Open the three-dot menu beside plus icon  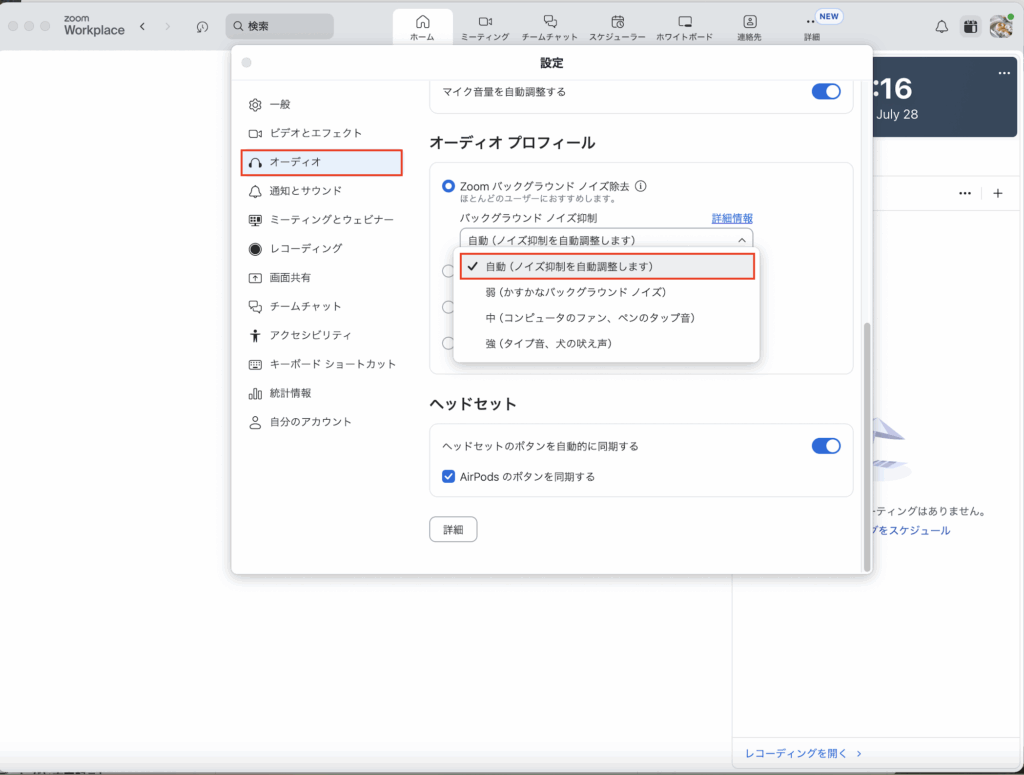[965, 193]
